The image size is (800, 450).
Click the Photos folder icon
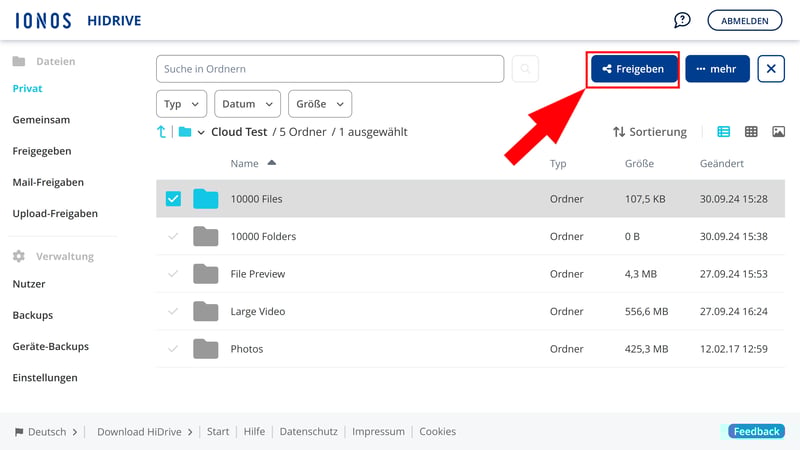coord(206,349)
